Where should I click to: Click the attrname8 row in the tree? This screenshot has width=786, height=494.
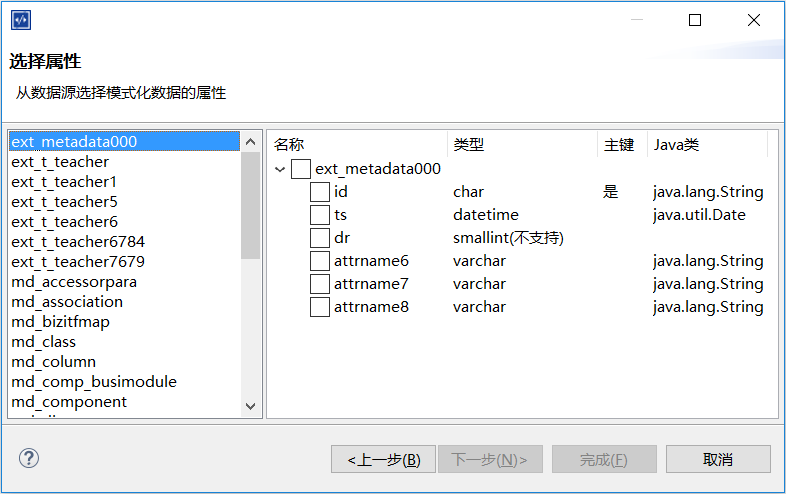pos(371,307)
